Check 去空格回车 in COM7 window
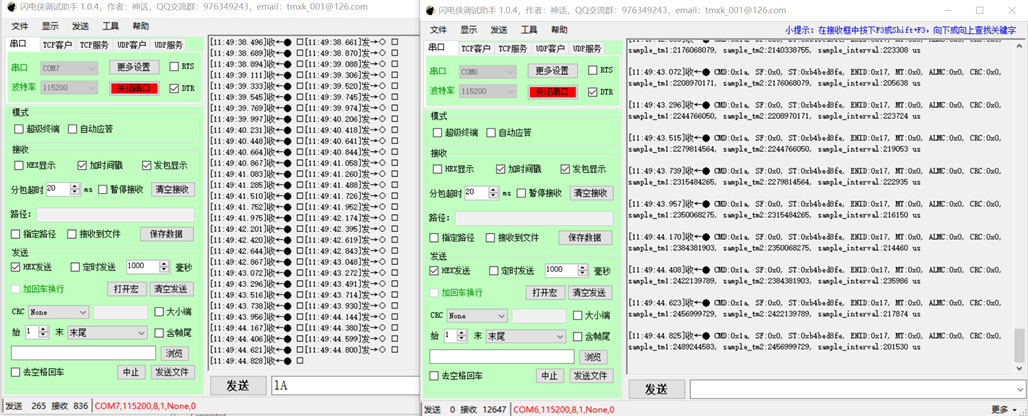Viewport: 1028px width, 416px height. coord(16,373)
